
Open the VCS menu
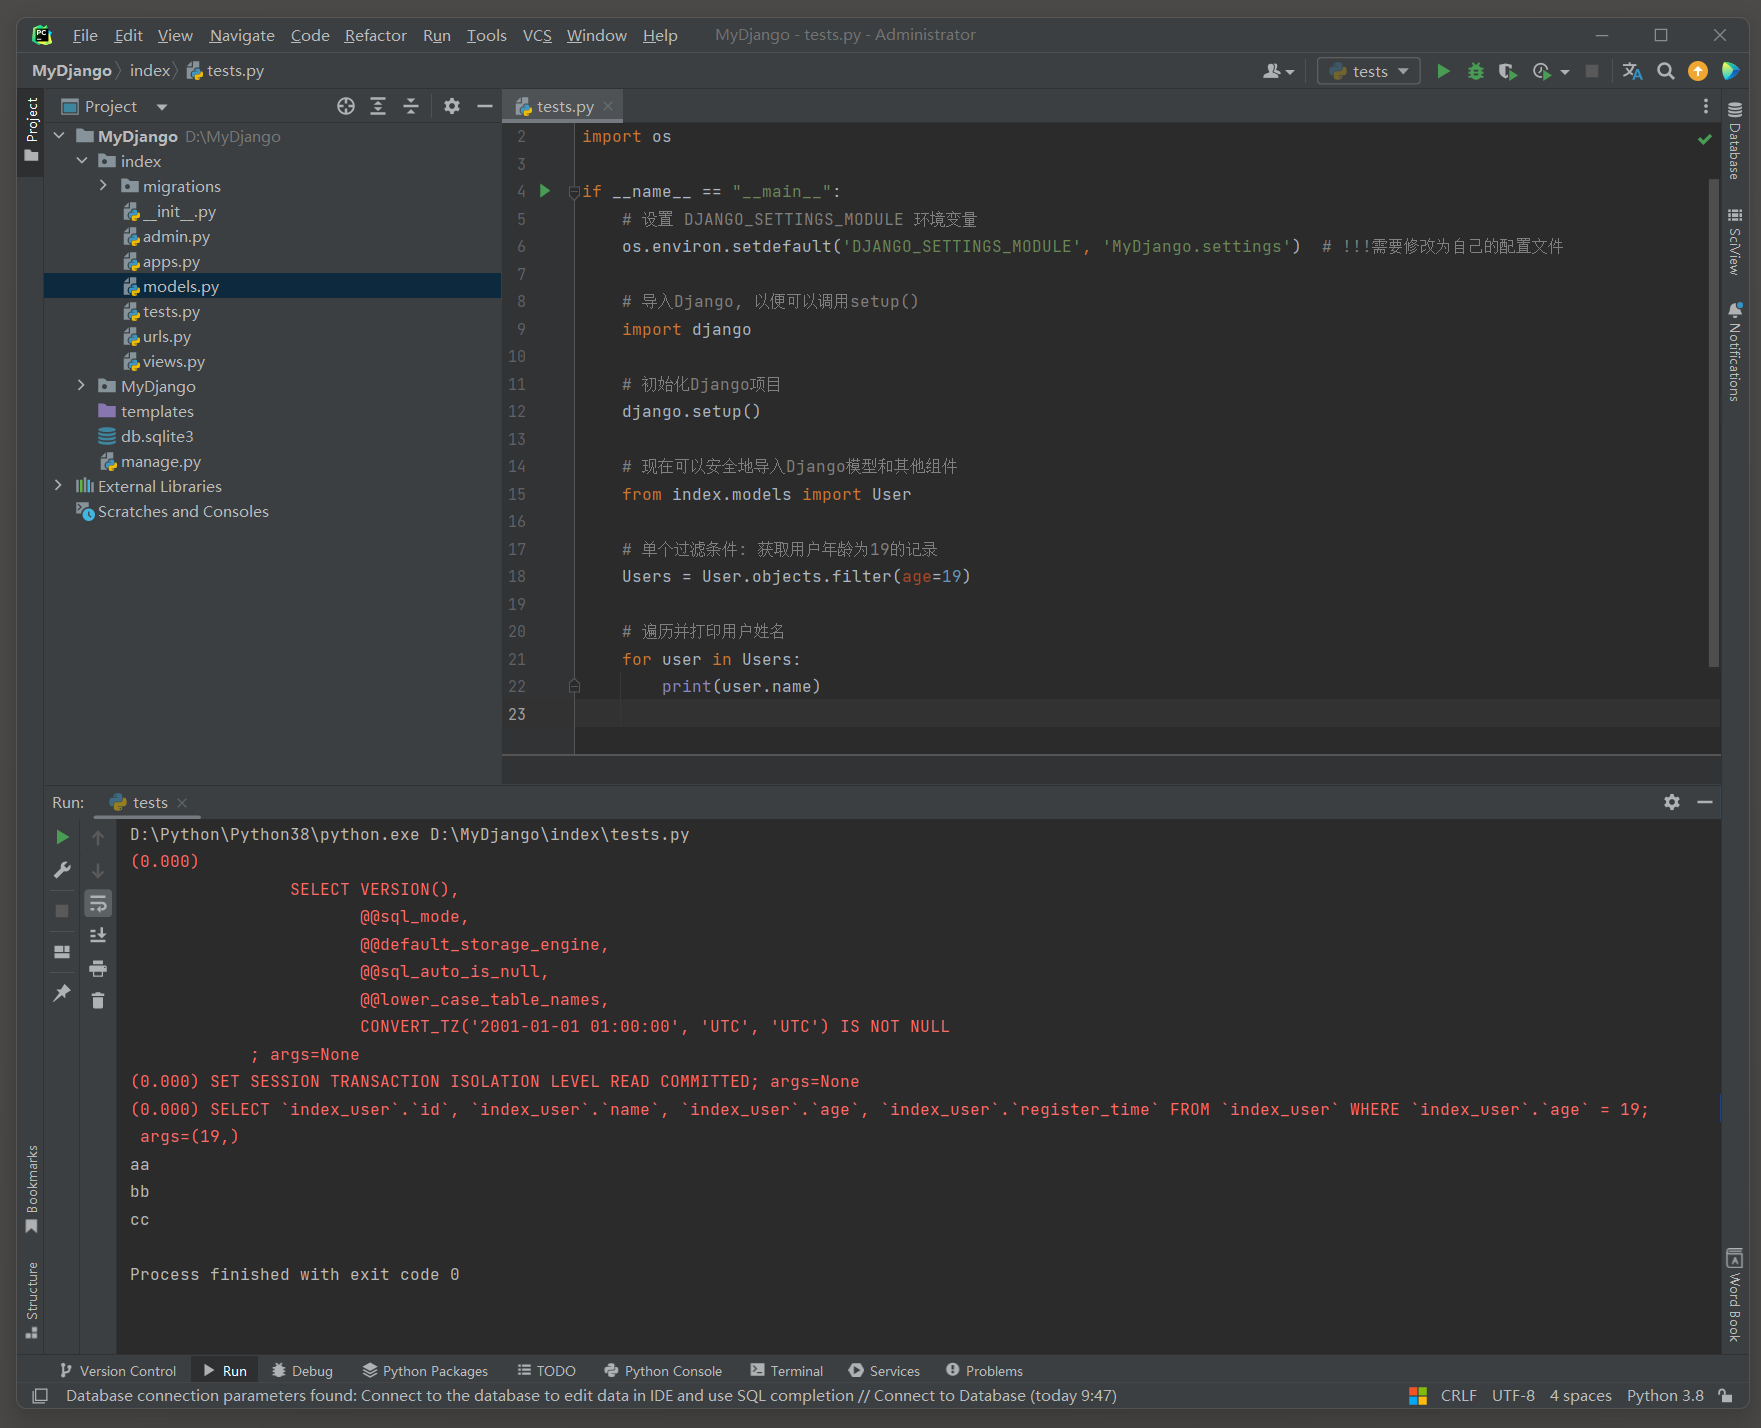pos(537,35)
